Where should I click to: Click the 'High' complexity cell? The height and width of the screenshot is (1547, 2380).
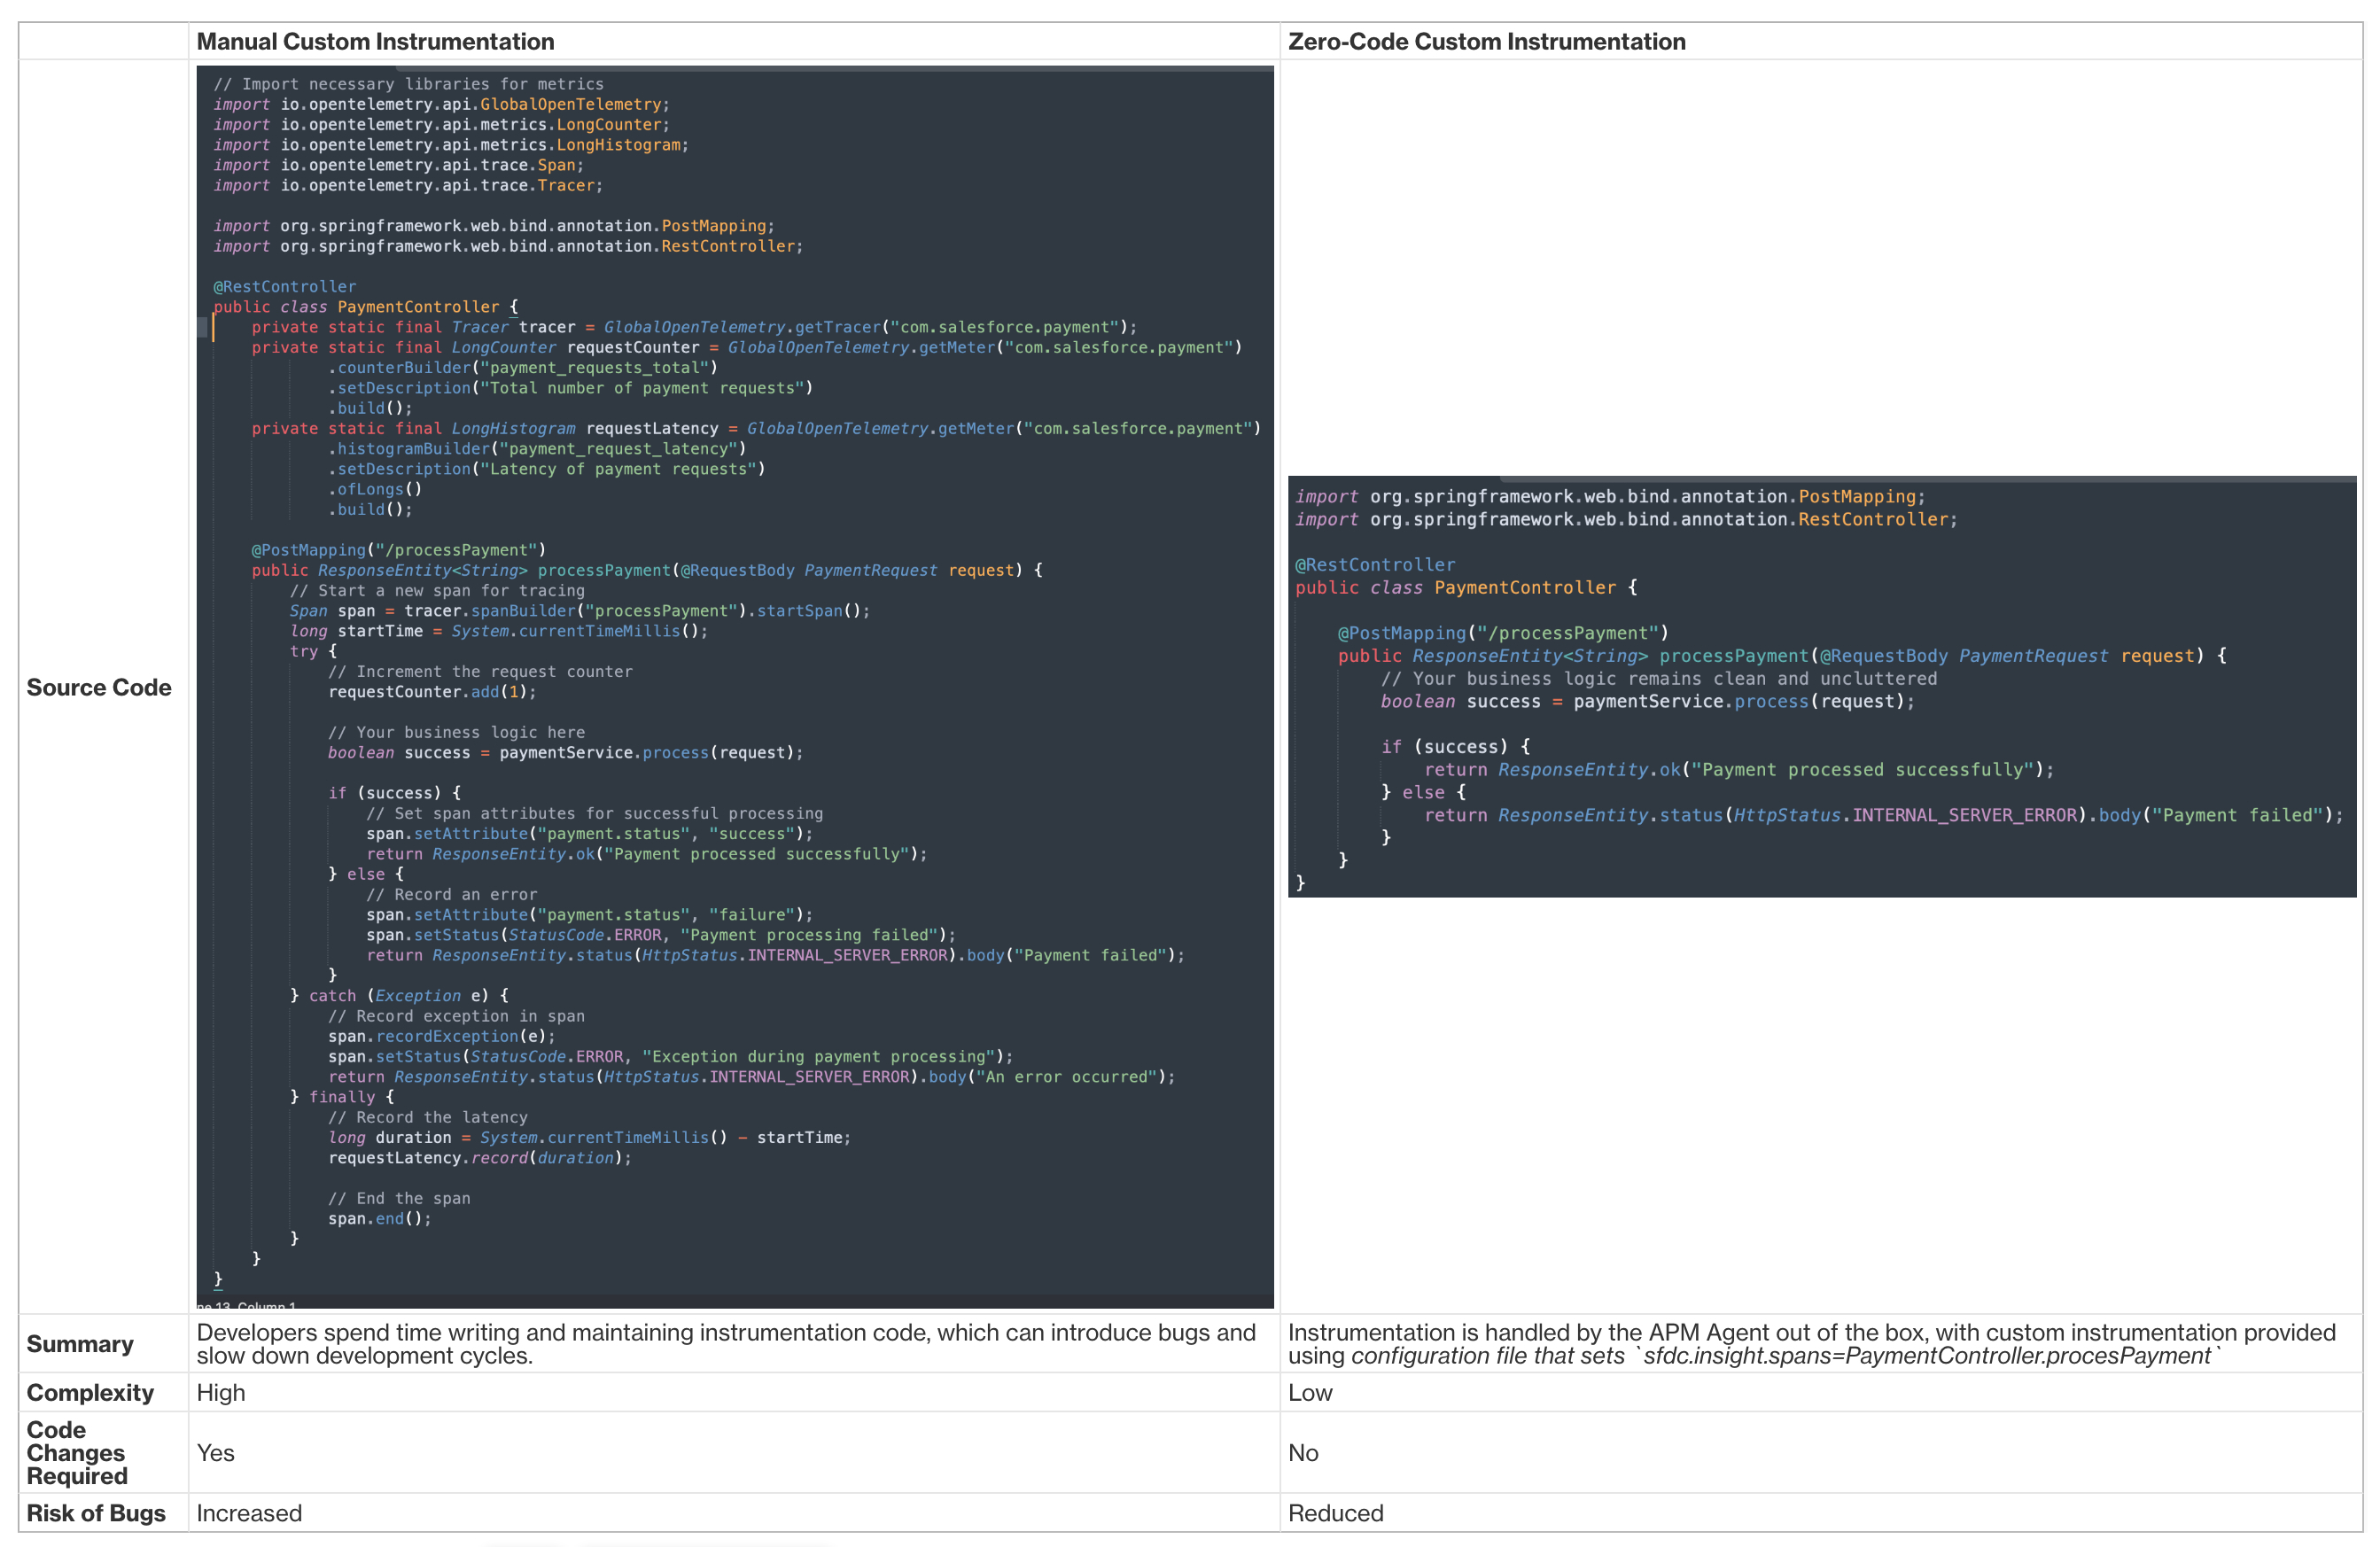coord(220,1392)
